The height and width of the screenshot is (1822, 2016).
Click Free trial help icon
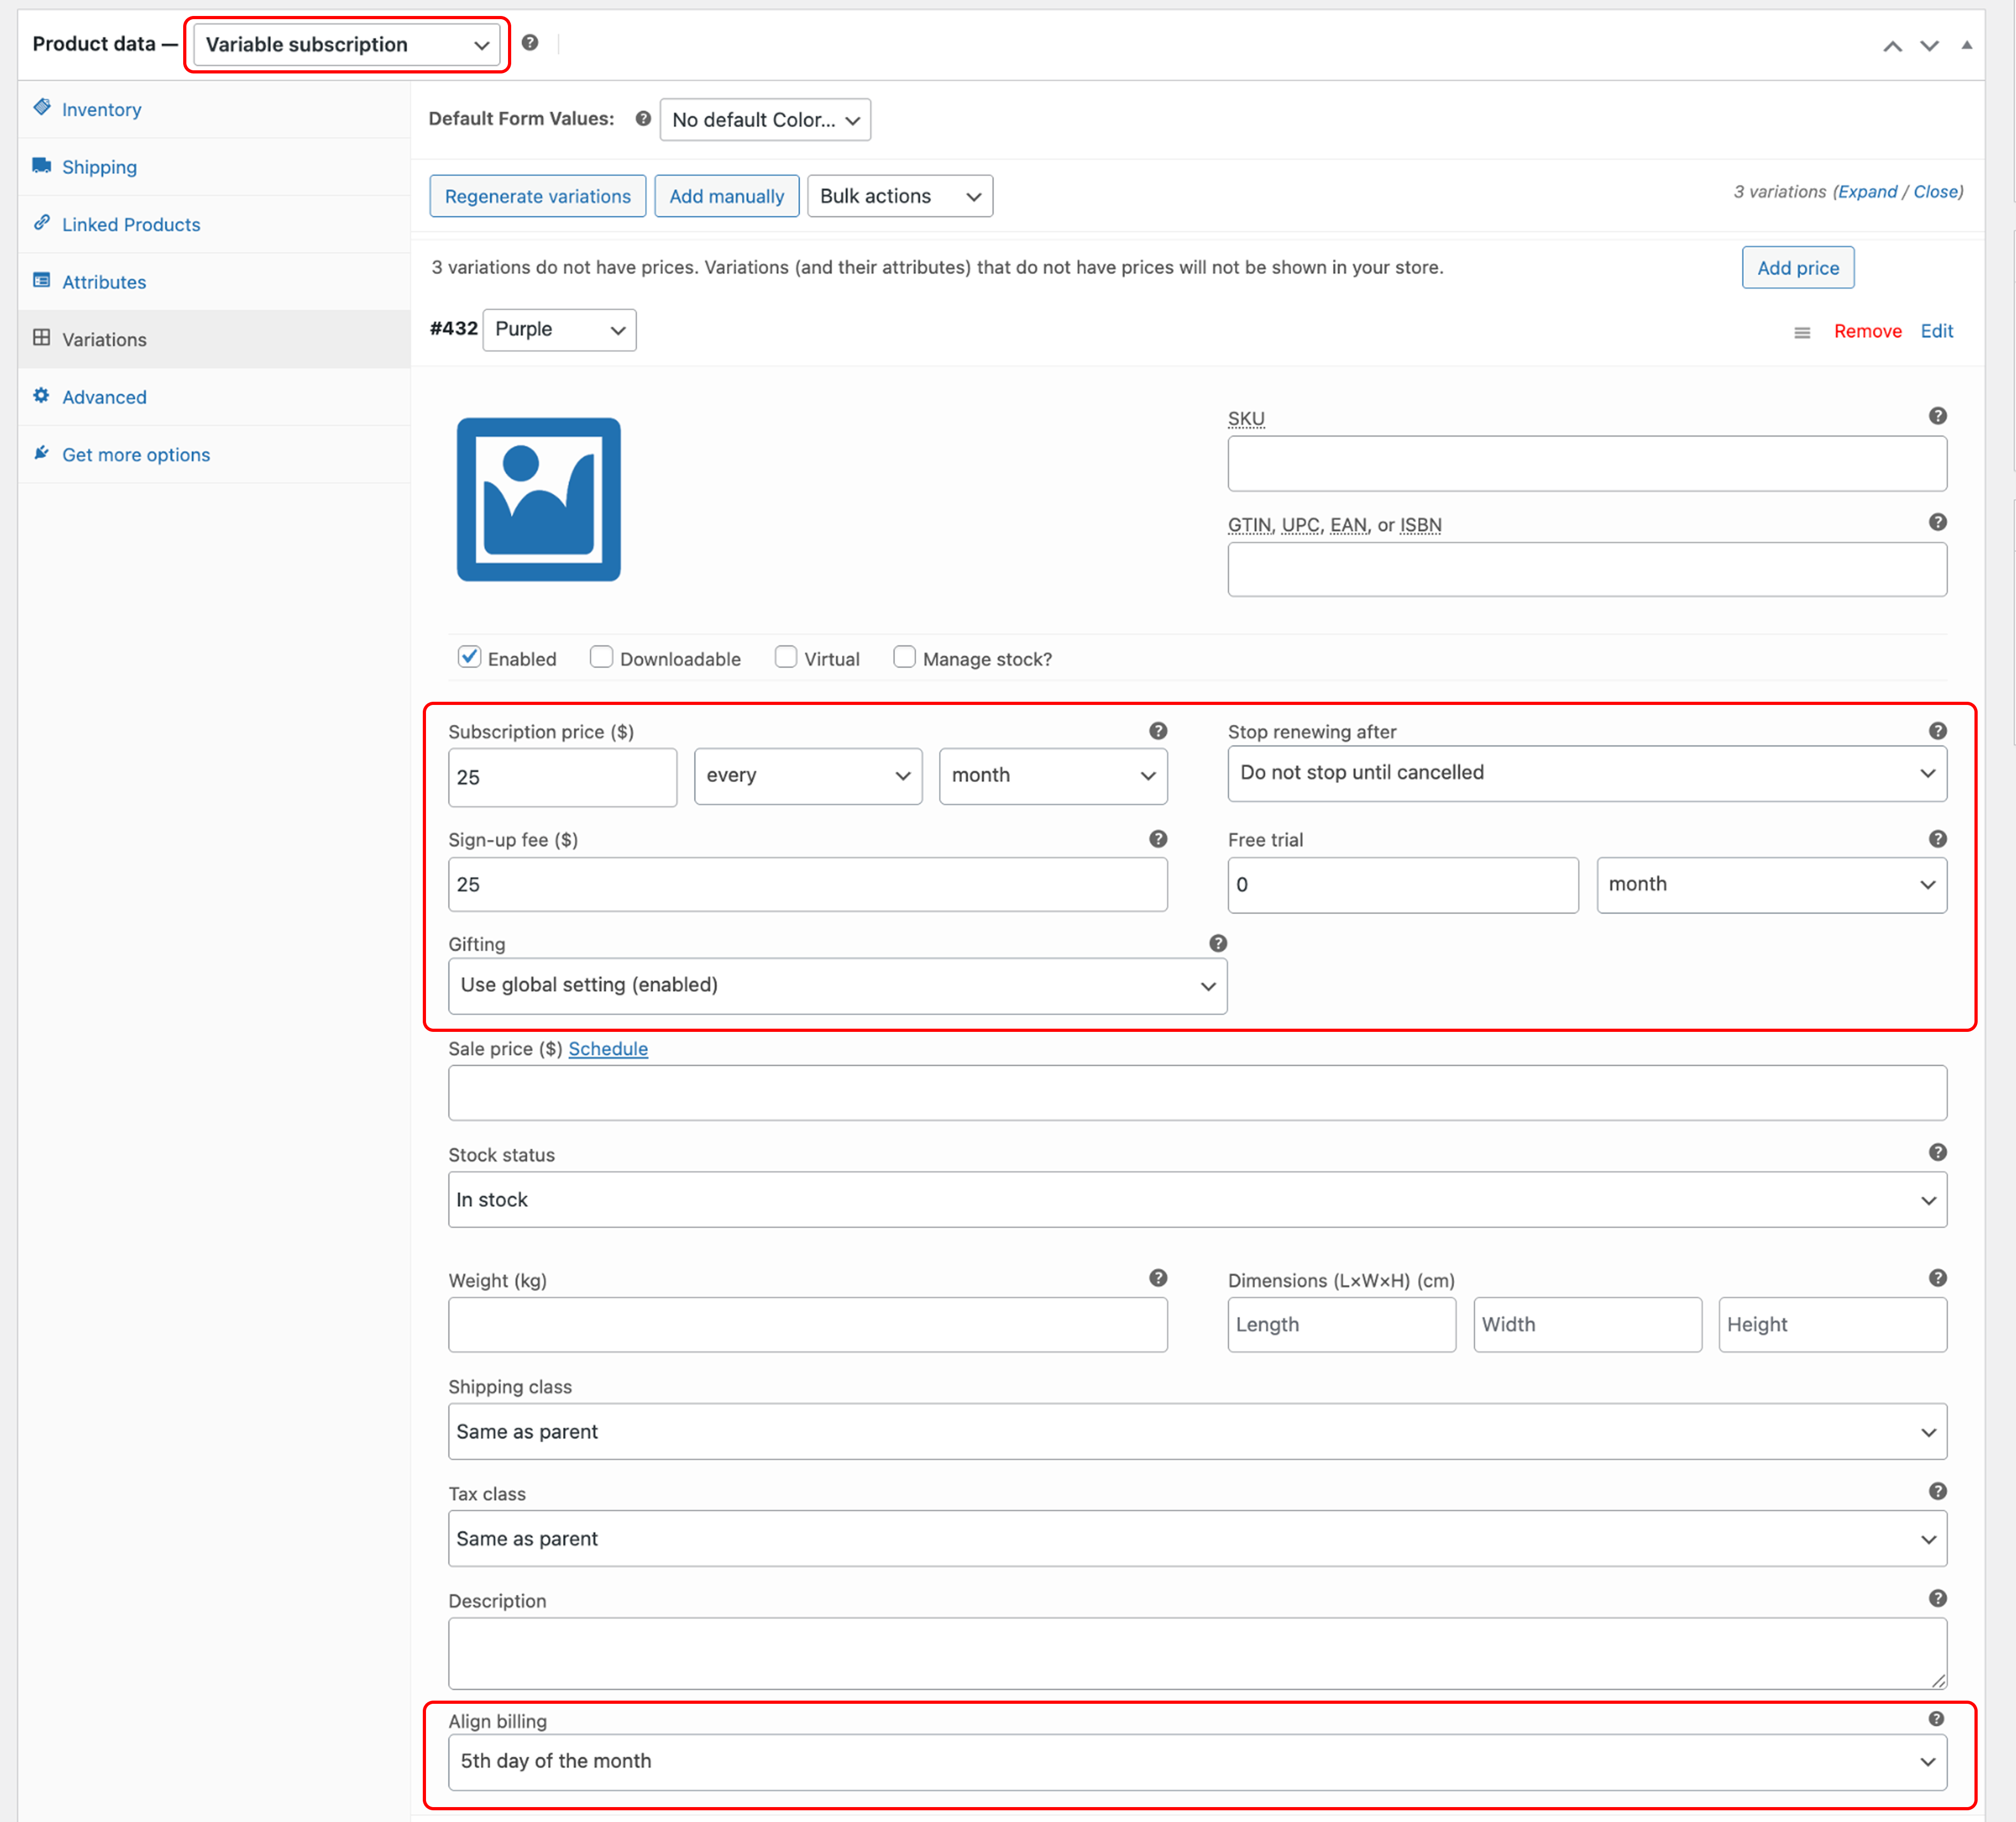[x=1937, y=839]
